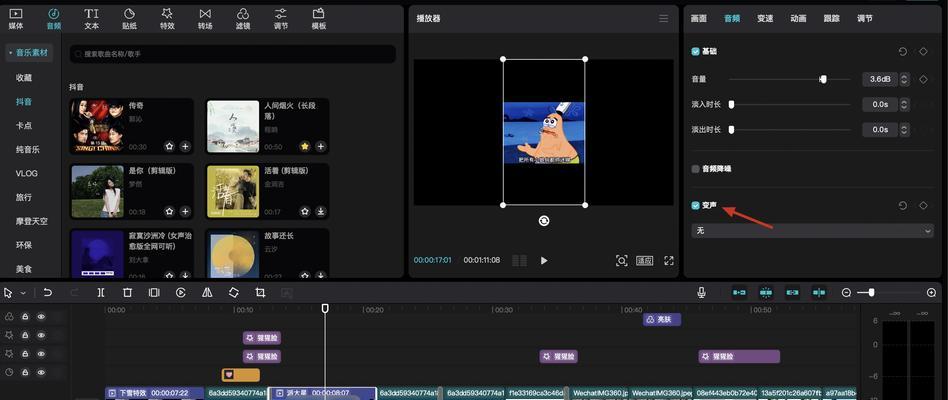Undo the last edit
The image size is (948, 400).
click(48, 292)
